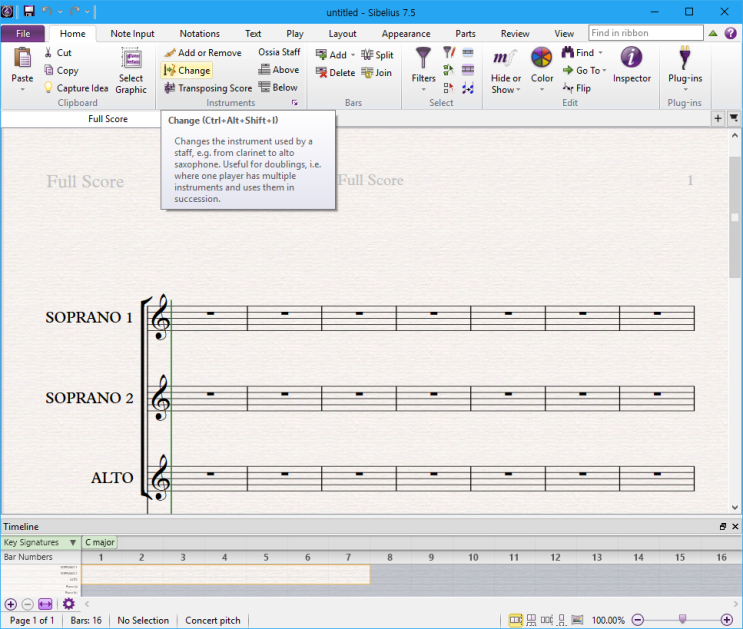Open new tab with plus button

[x=718, y=119]
